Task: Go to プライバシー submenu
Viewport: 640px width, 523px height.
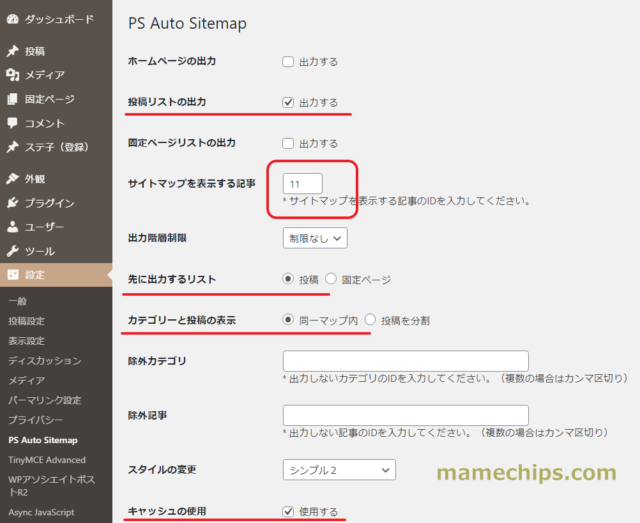Action: click(x=36, y=420)
